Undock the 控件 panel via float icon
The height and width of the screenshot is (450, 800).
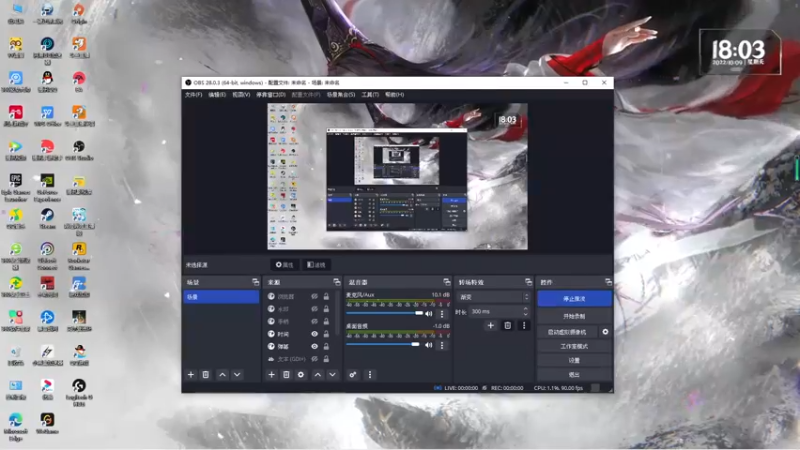click(x=608, y=282)
